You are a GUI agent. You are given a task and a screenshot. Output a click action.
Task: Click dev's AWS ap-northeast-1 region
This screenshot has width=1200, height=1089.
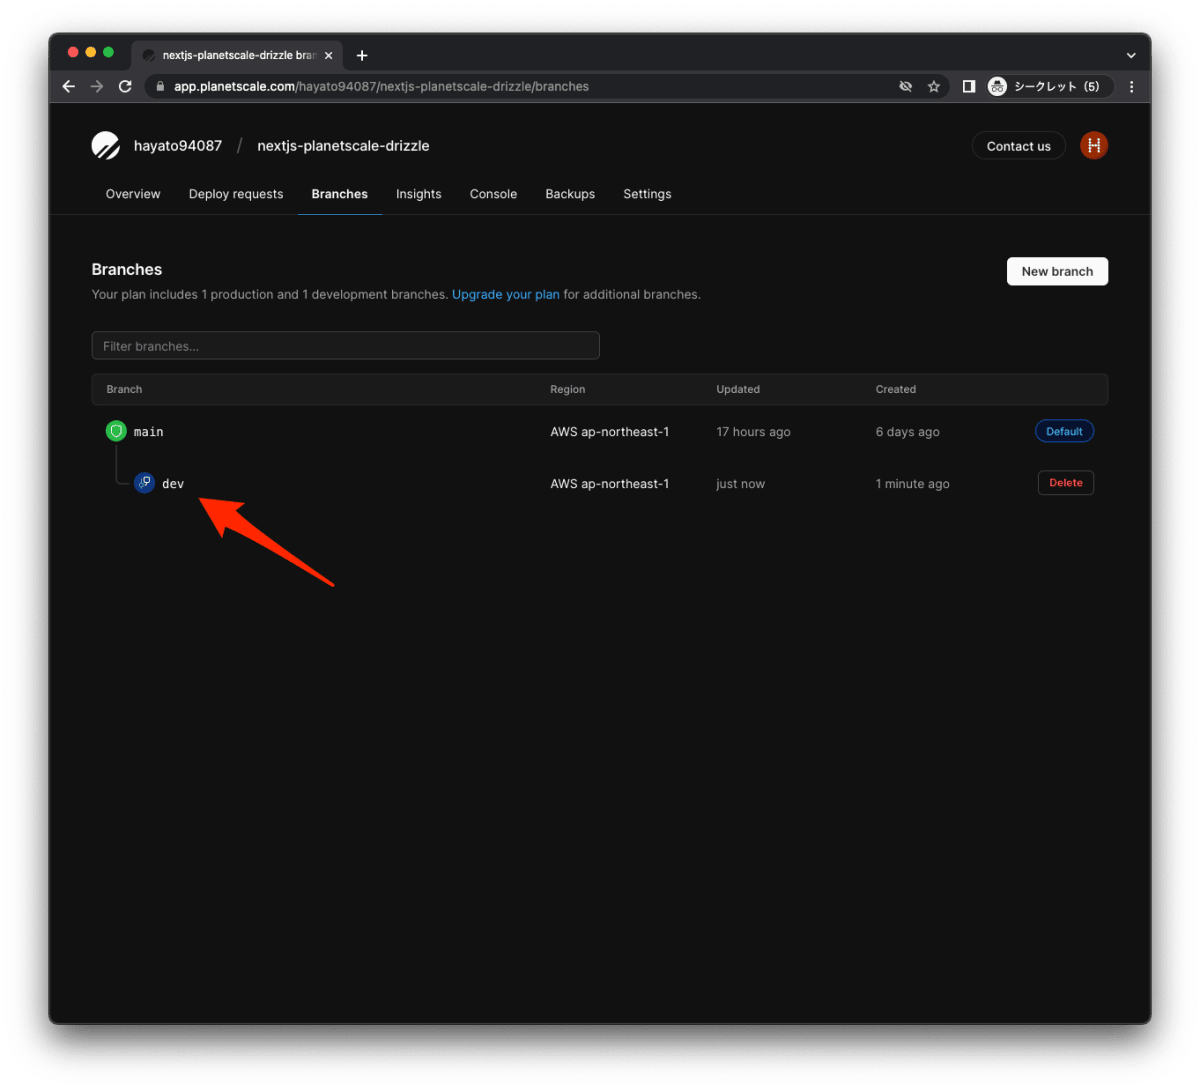610,484
